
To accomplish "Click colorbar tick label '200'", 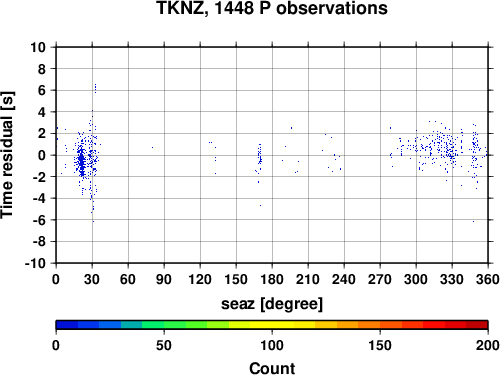I will (x=488, y=346).
